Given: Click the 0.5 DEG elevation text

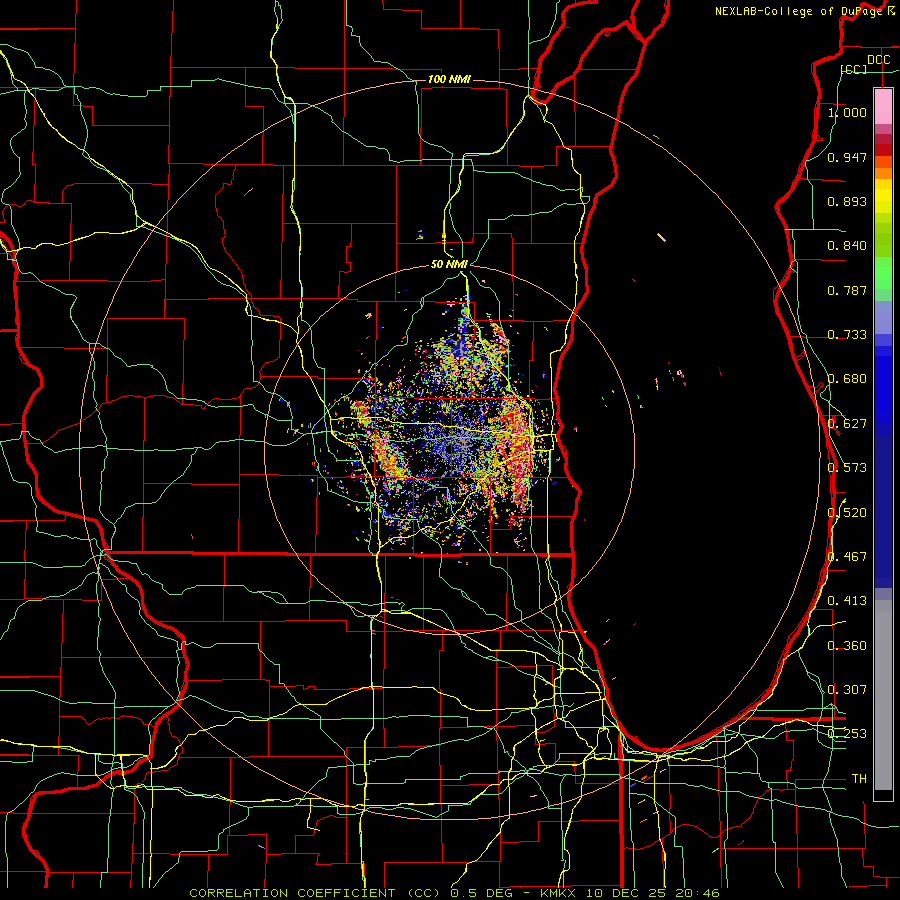Looking at the screenshot, I should pos(481,893).
